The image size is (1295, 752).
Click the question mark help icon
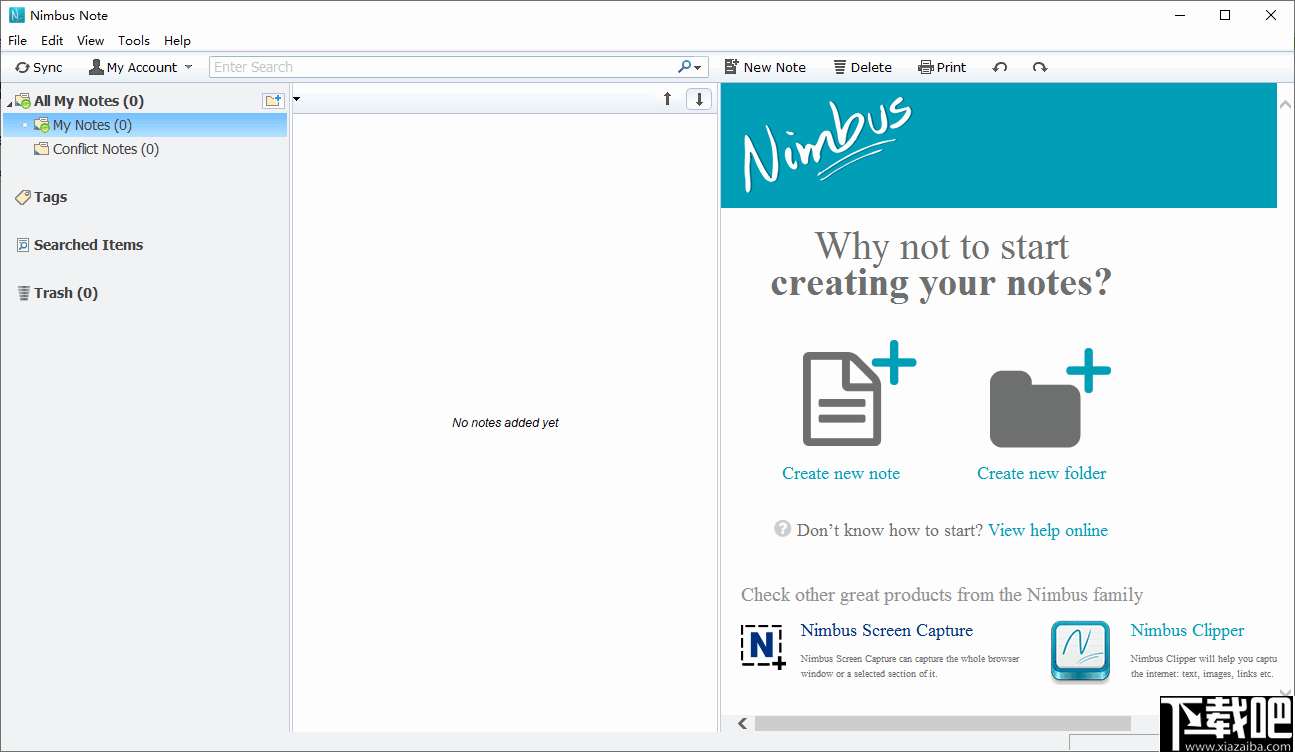783,529
